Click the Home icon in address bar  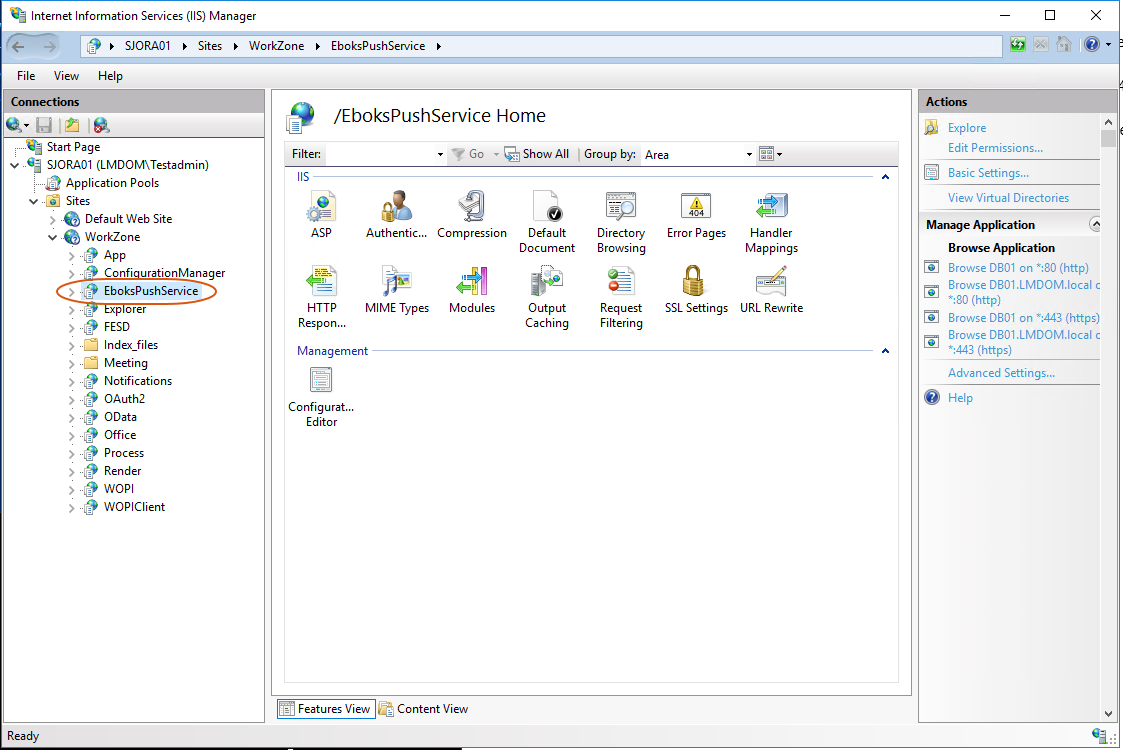(1064, 44)
